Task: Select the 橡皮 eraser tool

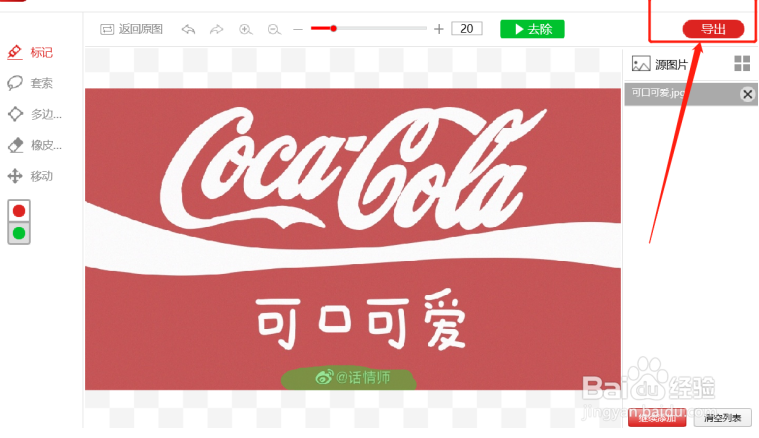Action: click(x=35, y=145)
